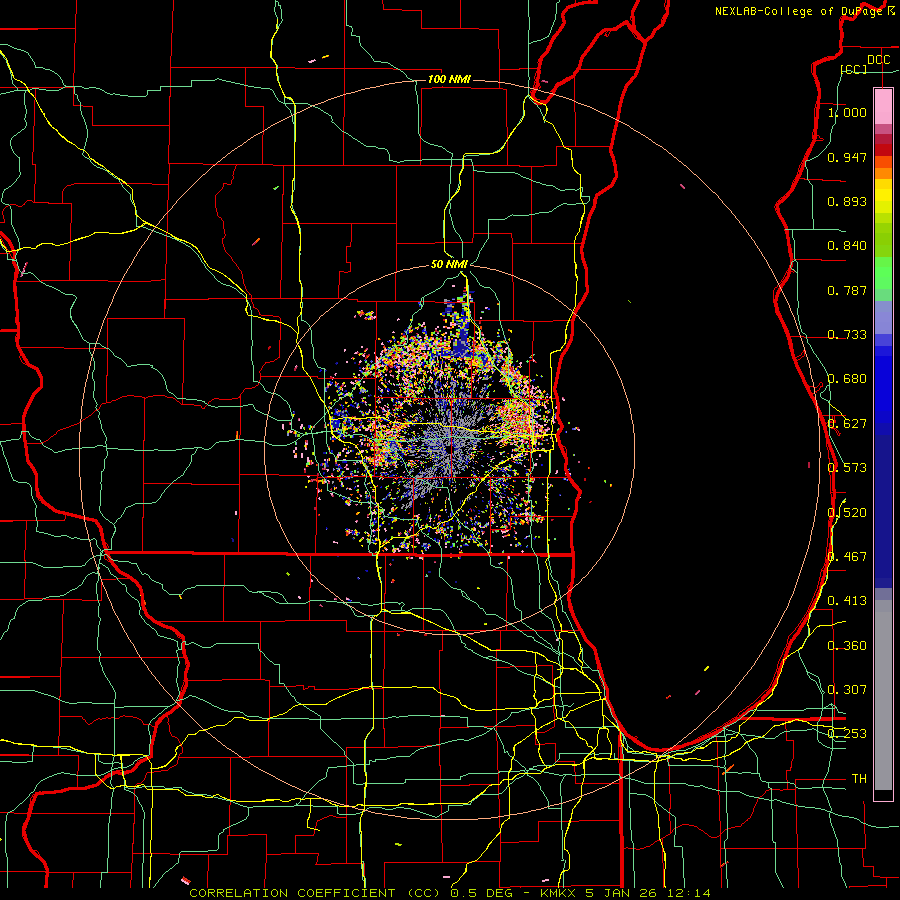Click the 0.680 scale value
This screenshot has width=900, height=900.
pos(847,379)
